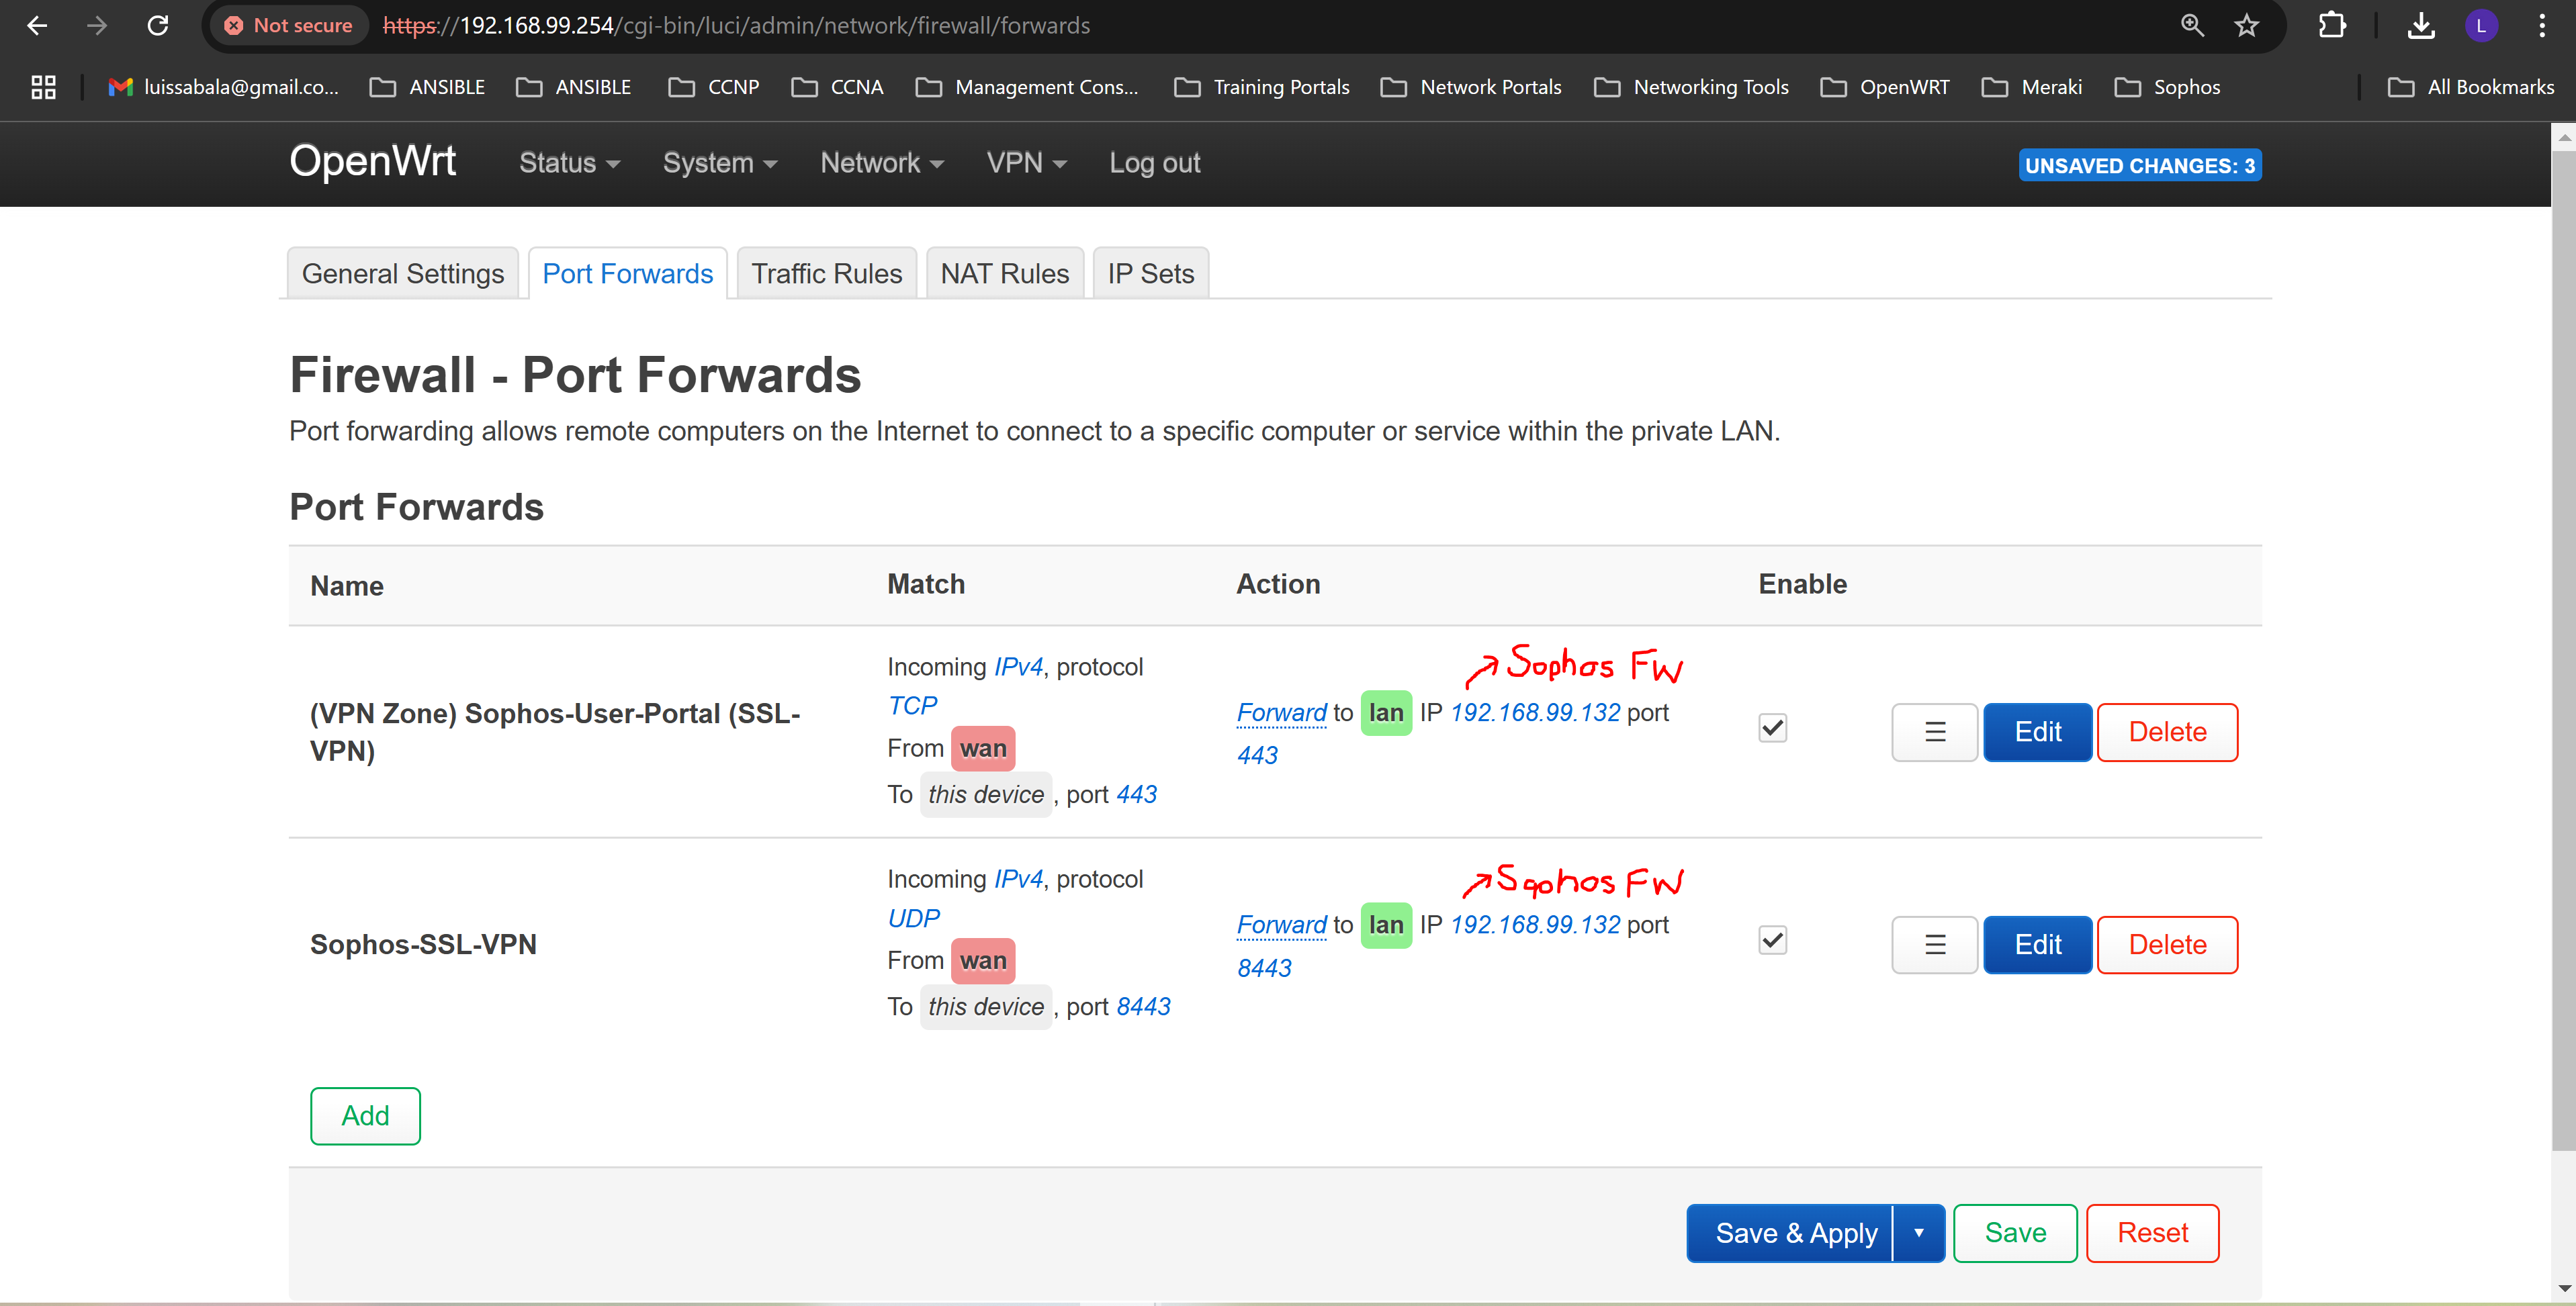Click the zoom magnifier icon in address bar
2576x1306 pixels.
click(x=2192, y=26)
